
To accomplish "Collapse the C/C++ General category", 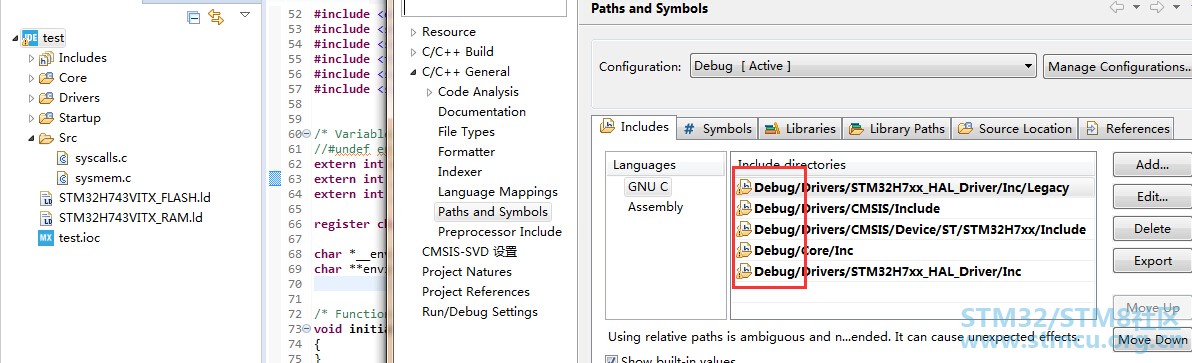I will (x=413, y=72).
